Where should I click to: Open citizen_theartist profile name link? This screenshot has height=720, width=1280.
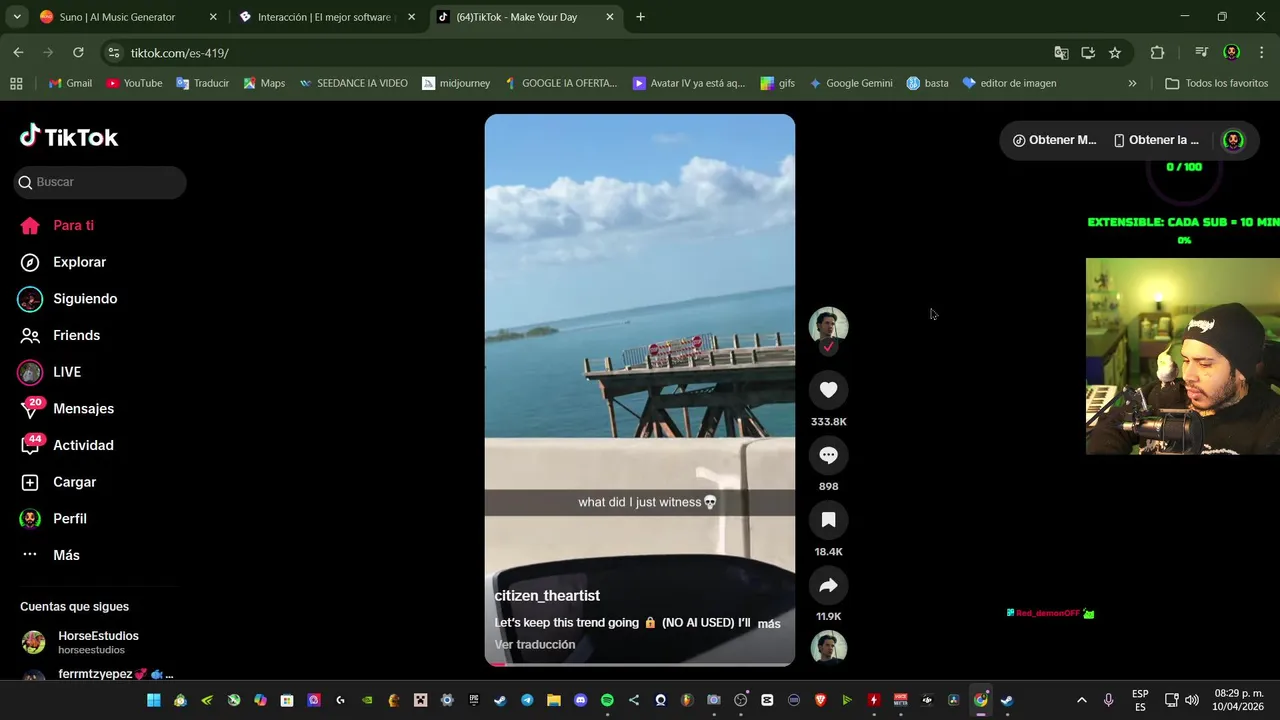pos(547,596)
